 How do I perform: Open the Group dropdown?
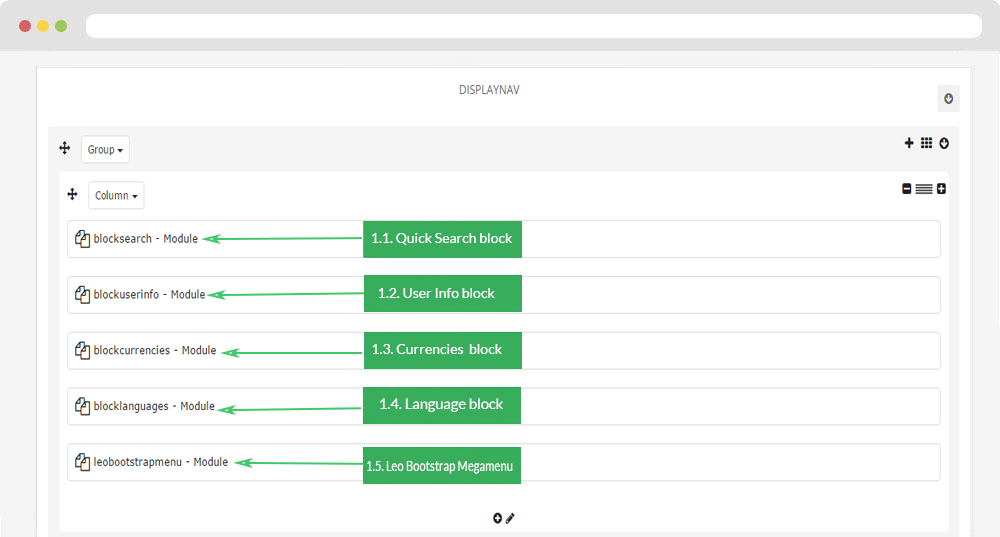click(x=105, y=149)
